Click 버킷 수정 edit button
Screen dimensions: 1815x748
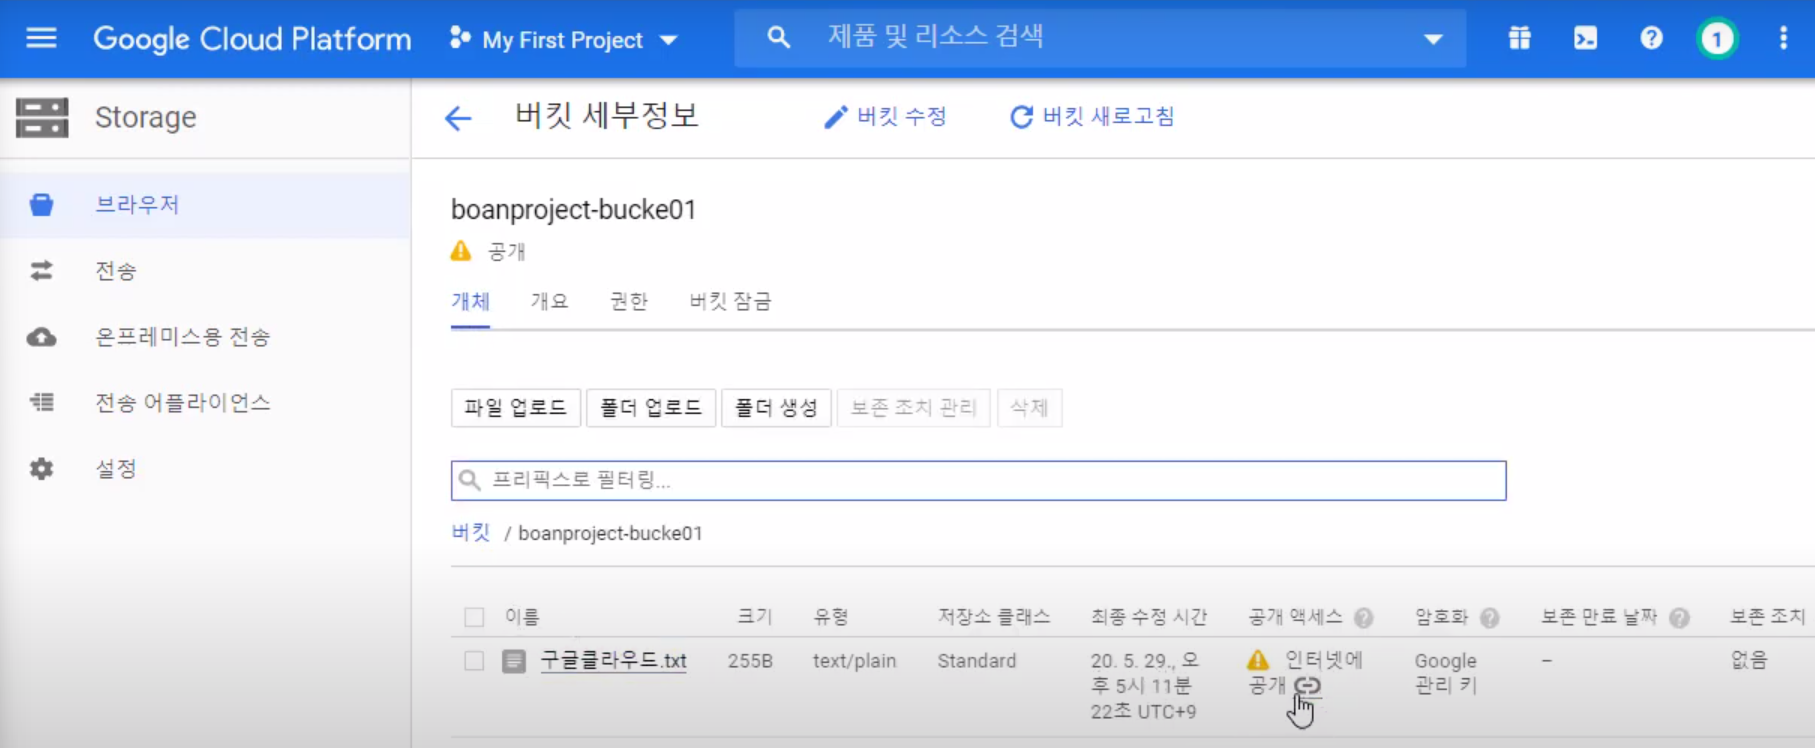point(885,117)
